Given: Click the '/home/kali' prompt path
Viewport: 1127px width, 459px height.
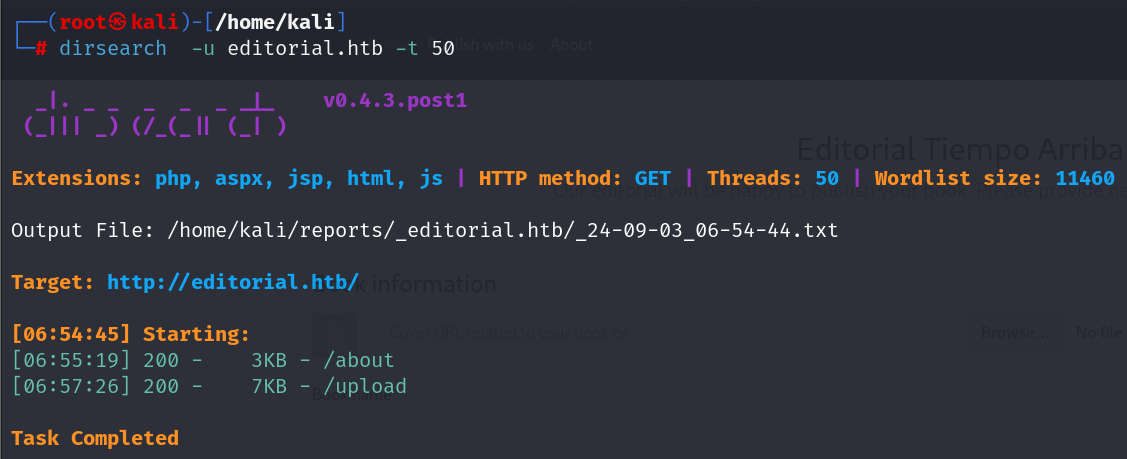Looking at the screenshot, I should (275, 22).
